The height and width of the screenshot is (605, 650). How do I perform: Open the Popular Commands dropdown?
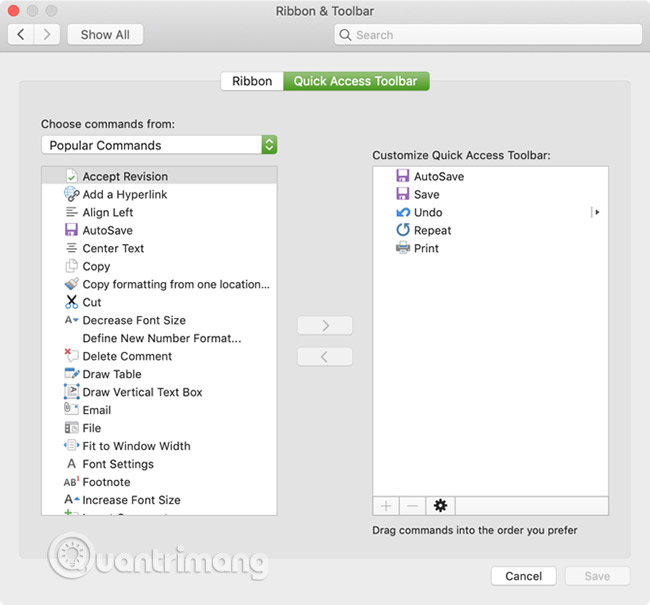point(159,145)
